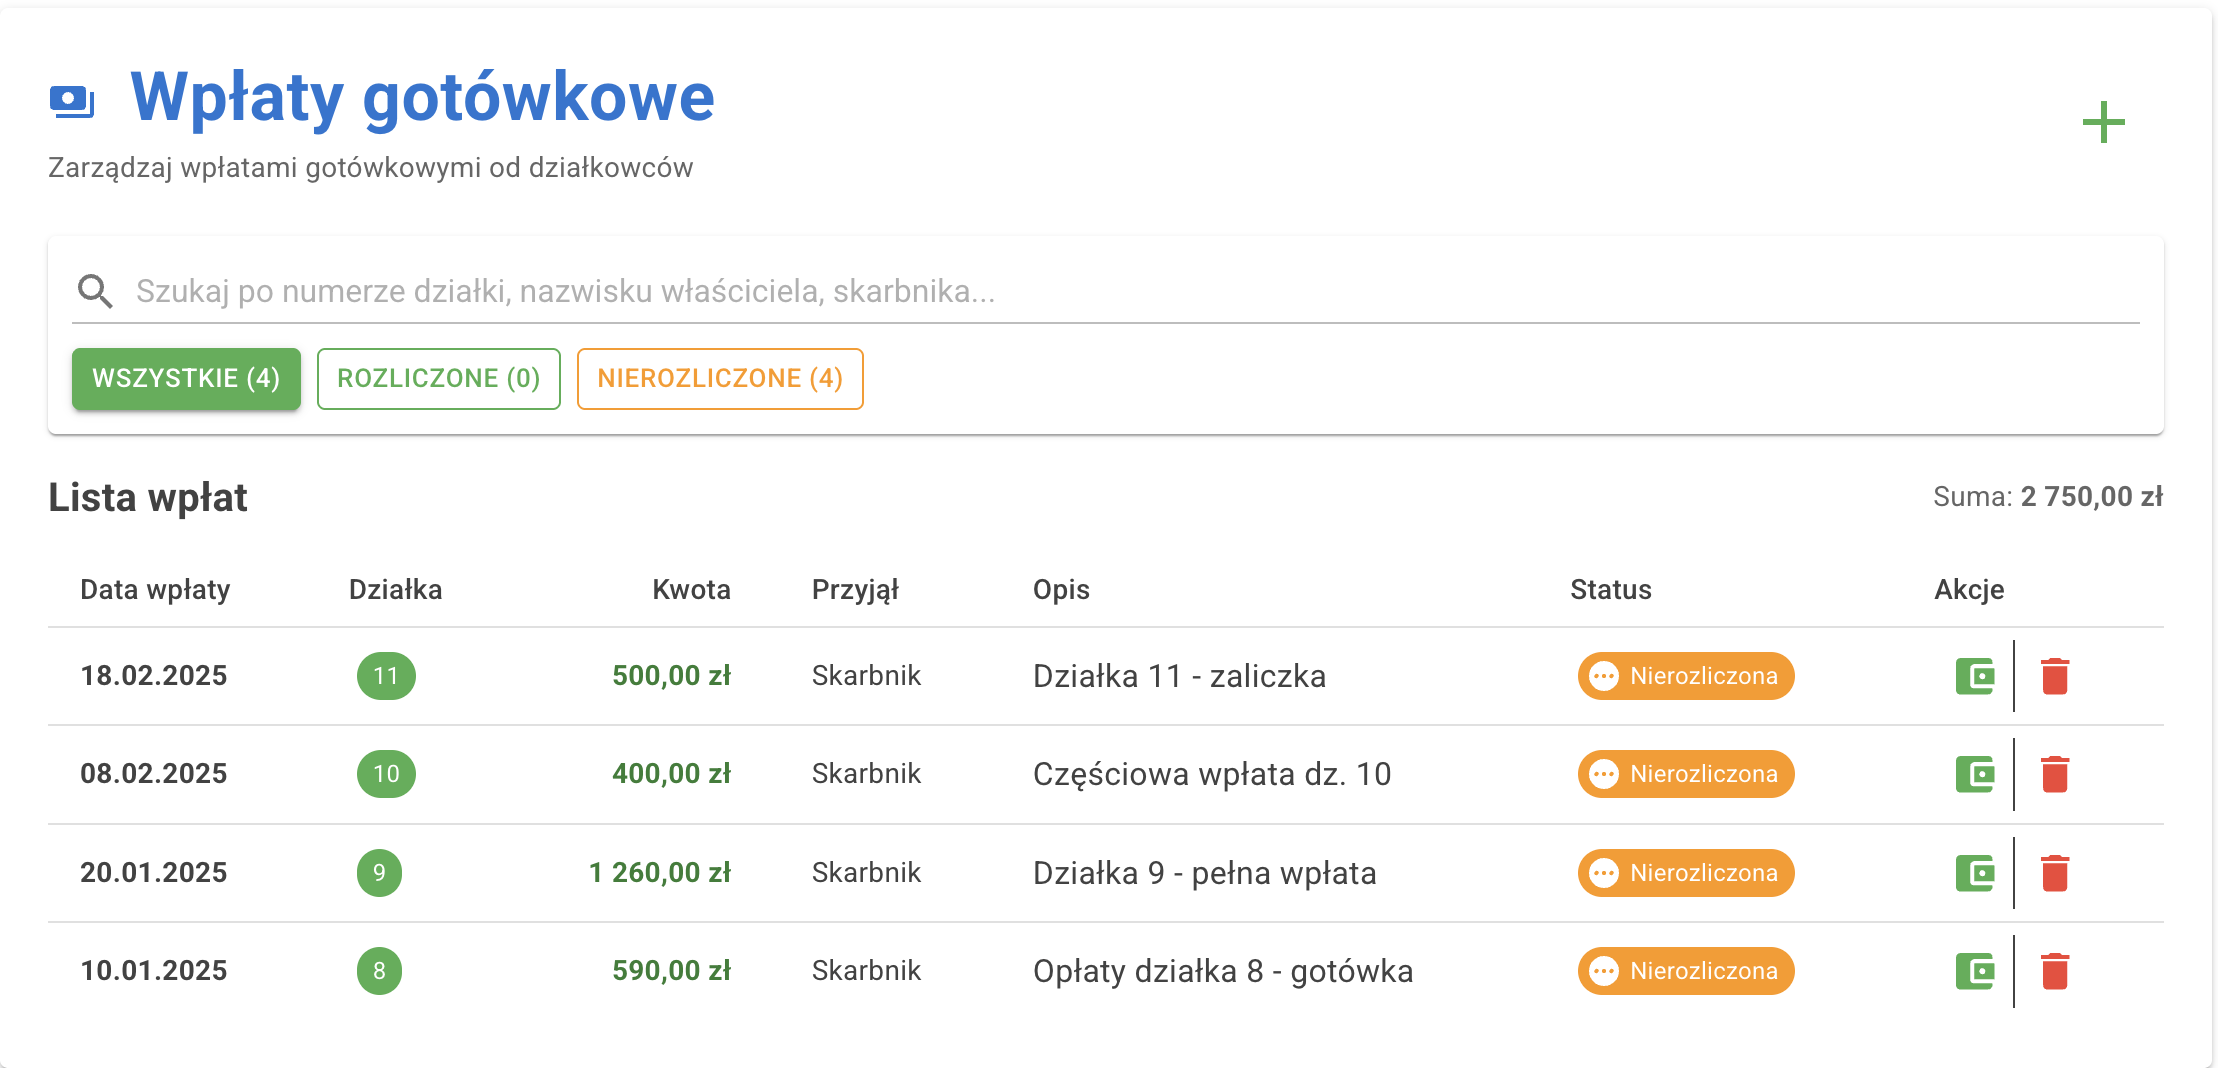The image size is (2218, 1068).
Task: Click the green plus to add a new payment
Action: pyautogui.click(x=2105, y=120)
